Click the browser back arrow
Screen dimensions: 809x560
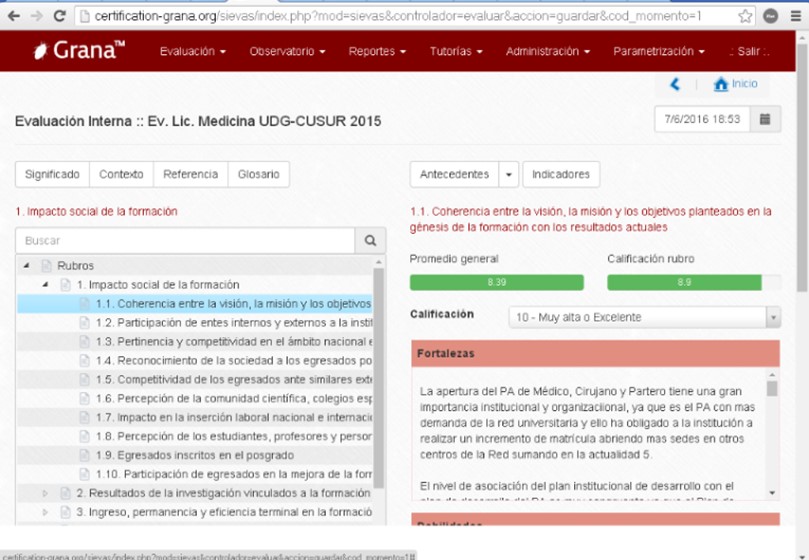point(13,16)
